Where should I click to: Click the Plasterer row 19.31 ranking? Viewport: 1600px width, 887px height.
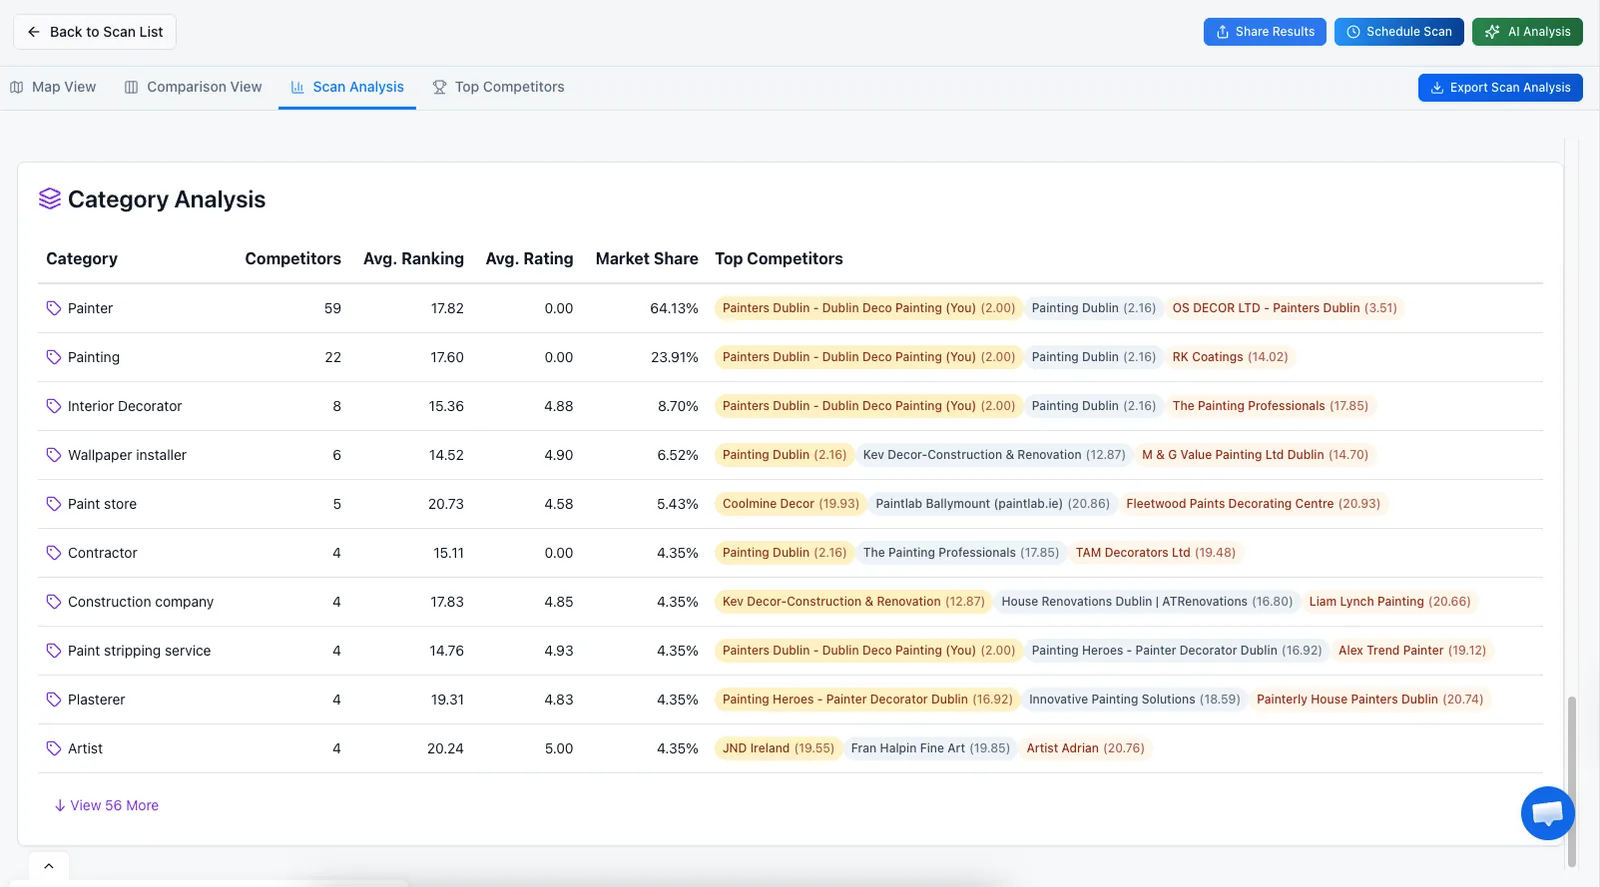(x=447, y=700)
